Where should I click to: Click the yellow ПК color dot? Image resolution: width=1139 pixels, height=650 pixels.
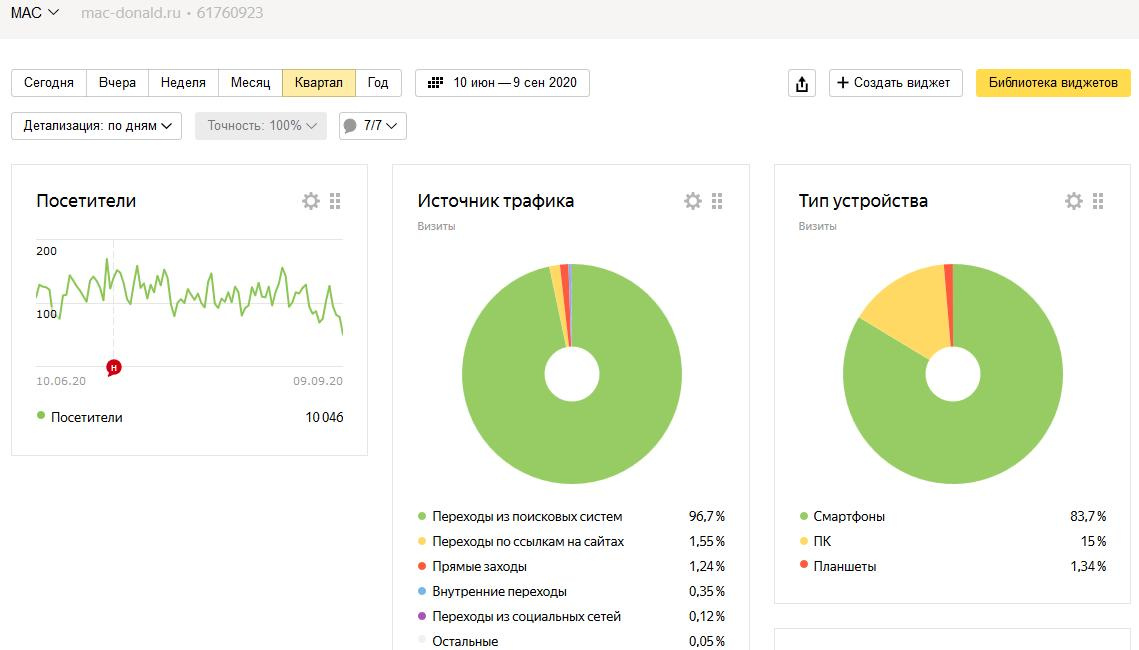[x=803, y=541]
